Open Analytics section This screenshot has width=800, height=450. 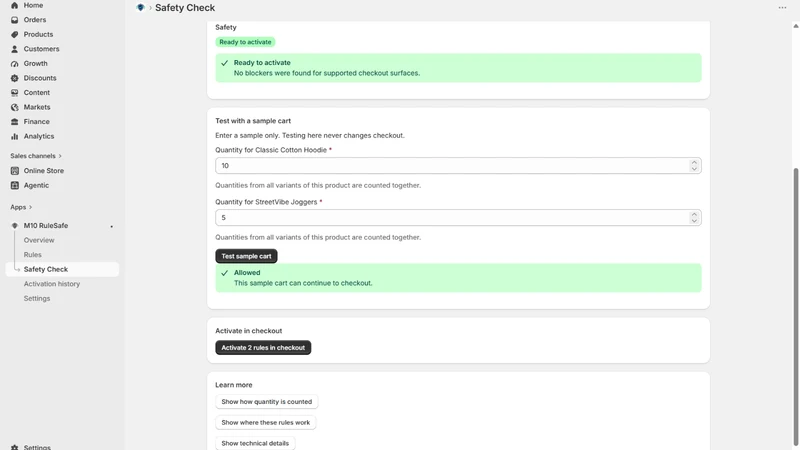pos(39,136)
